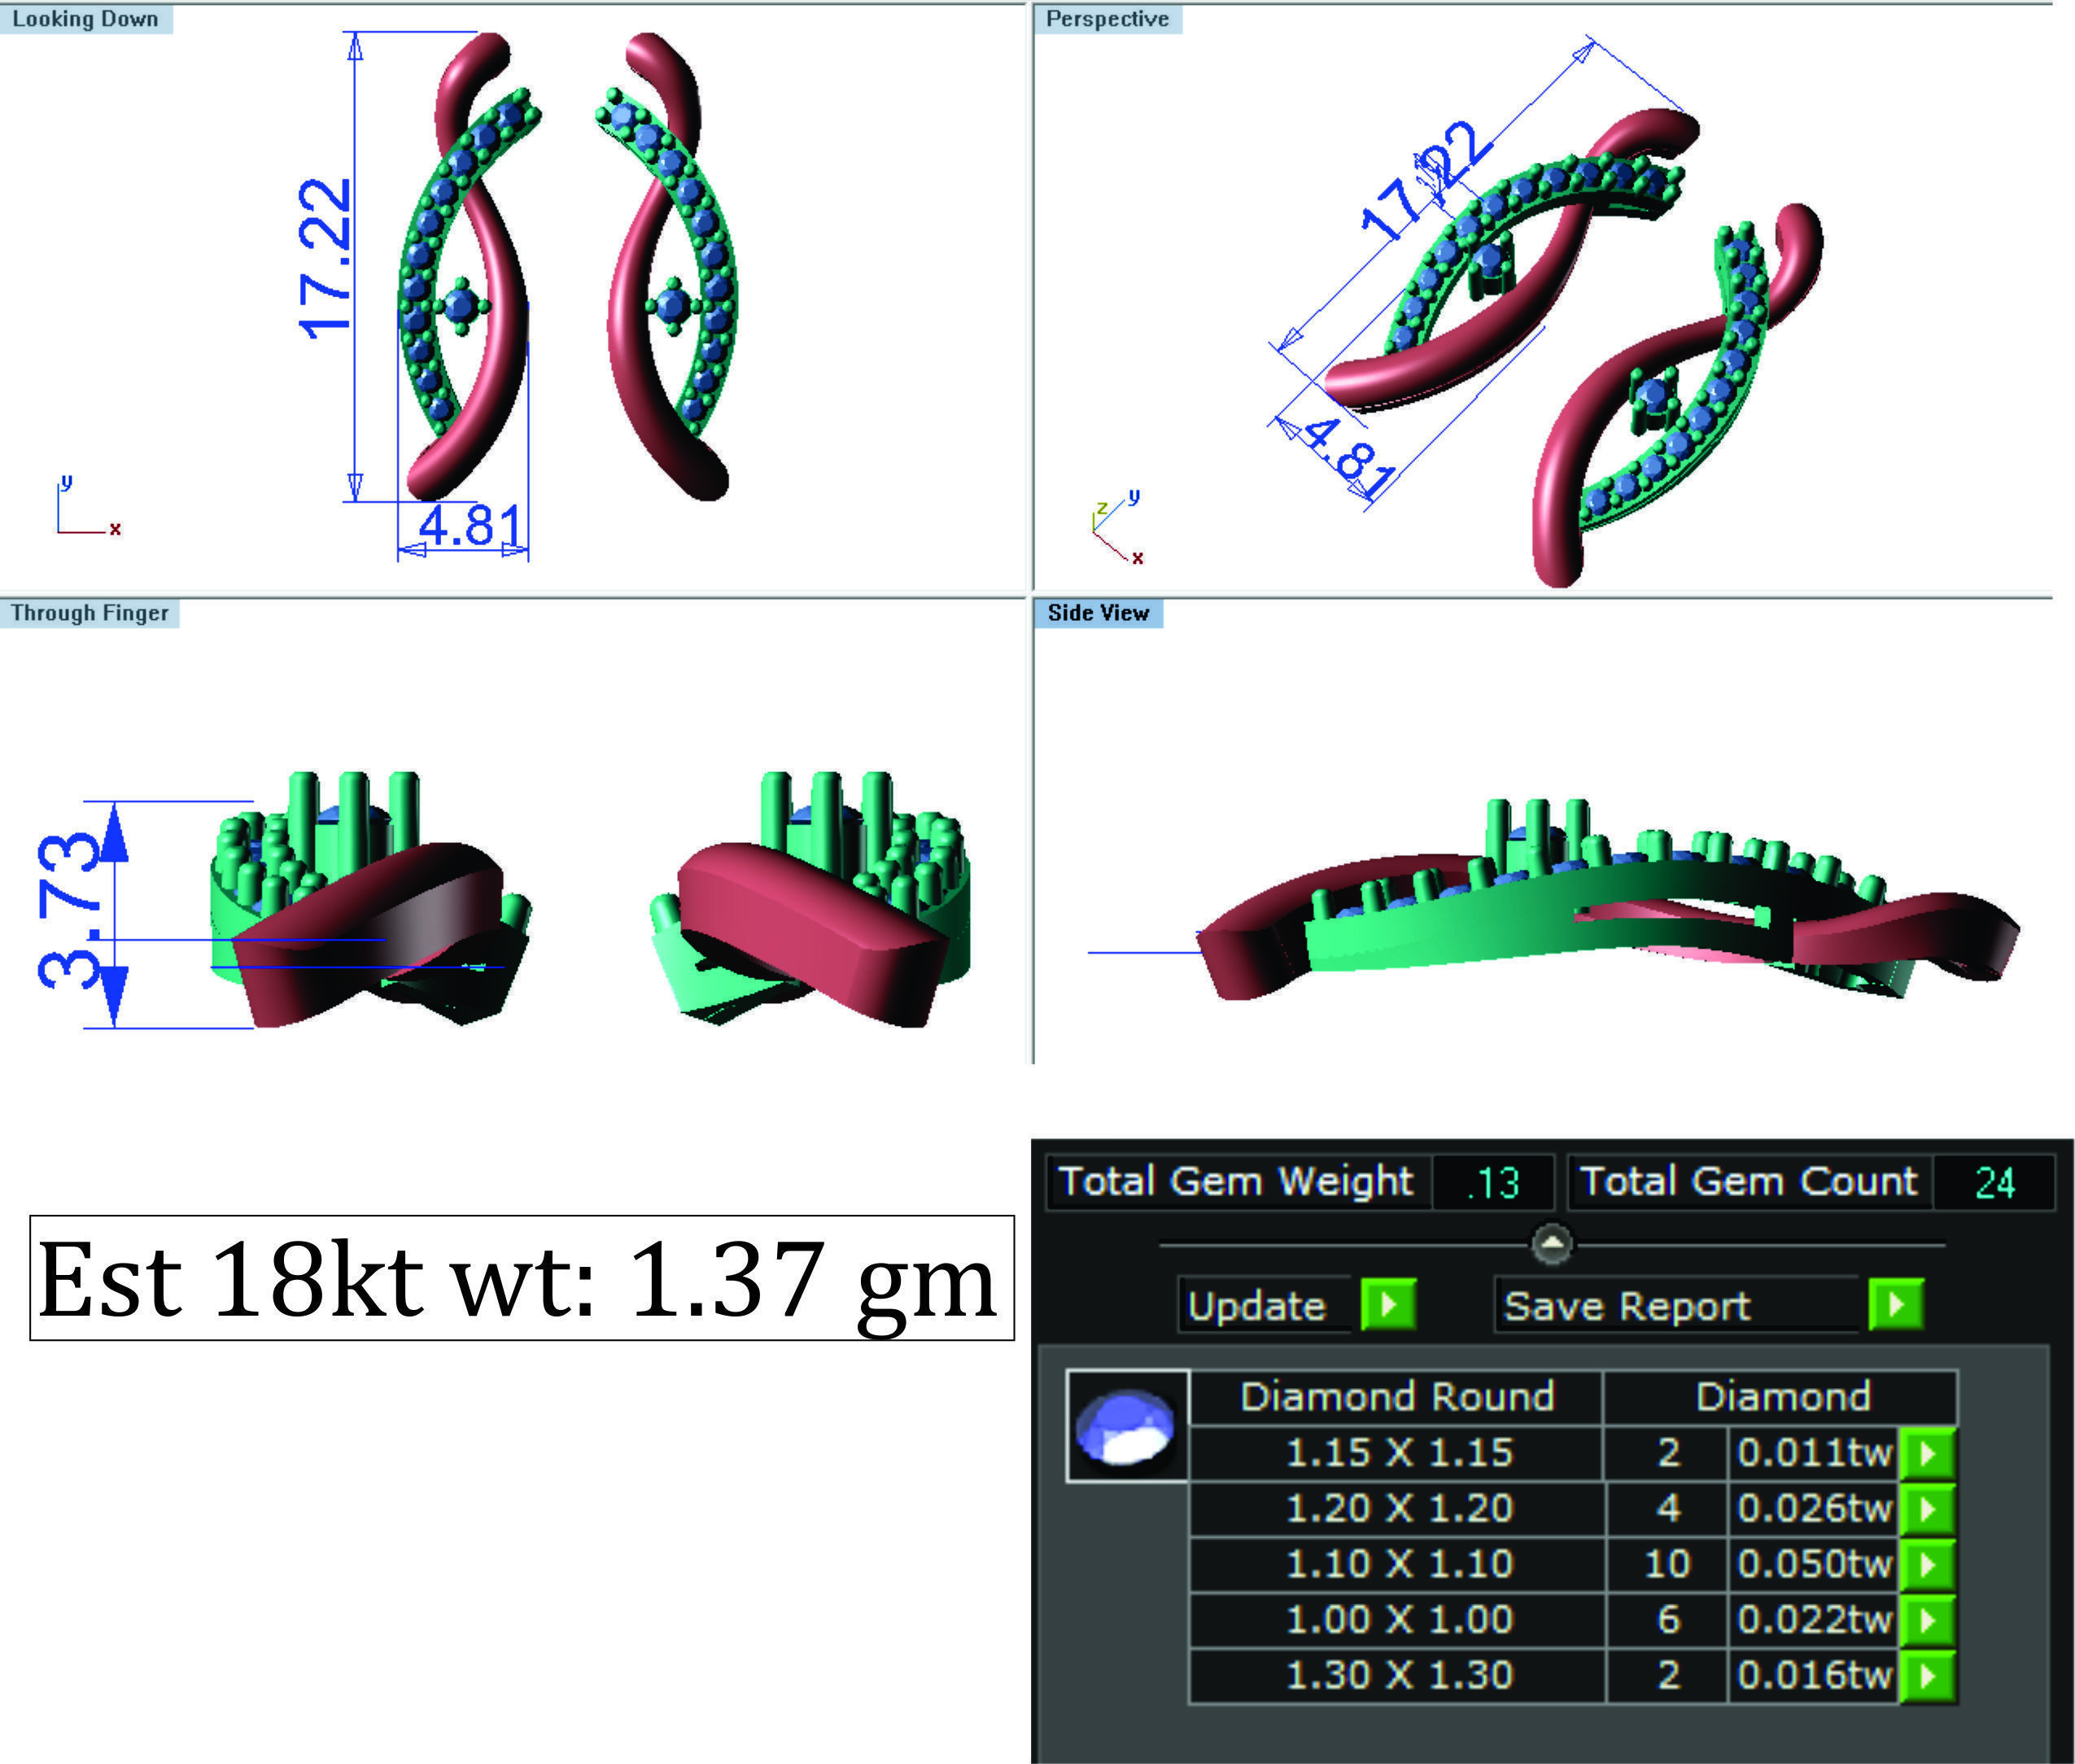Click the 3.73 dimension in Through Finger view
The width and height of the screenshot is (2075, 1764).
pos(70,910)
